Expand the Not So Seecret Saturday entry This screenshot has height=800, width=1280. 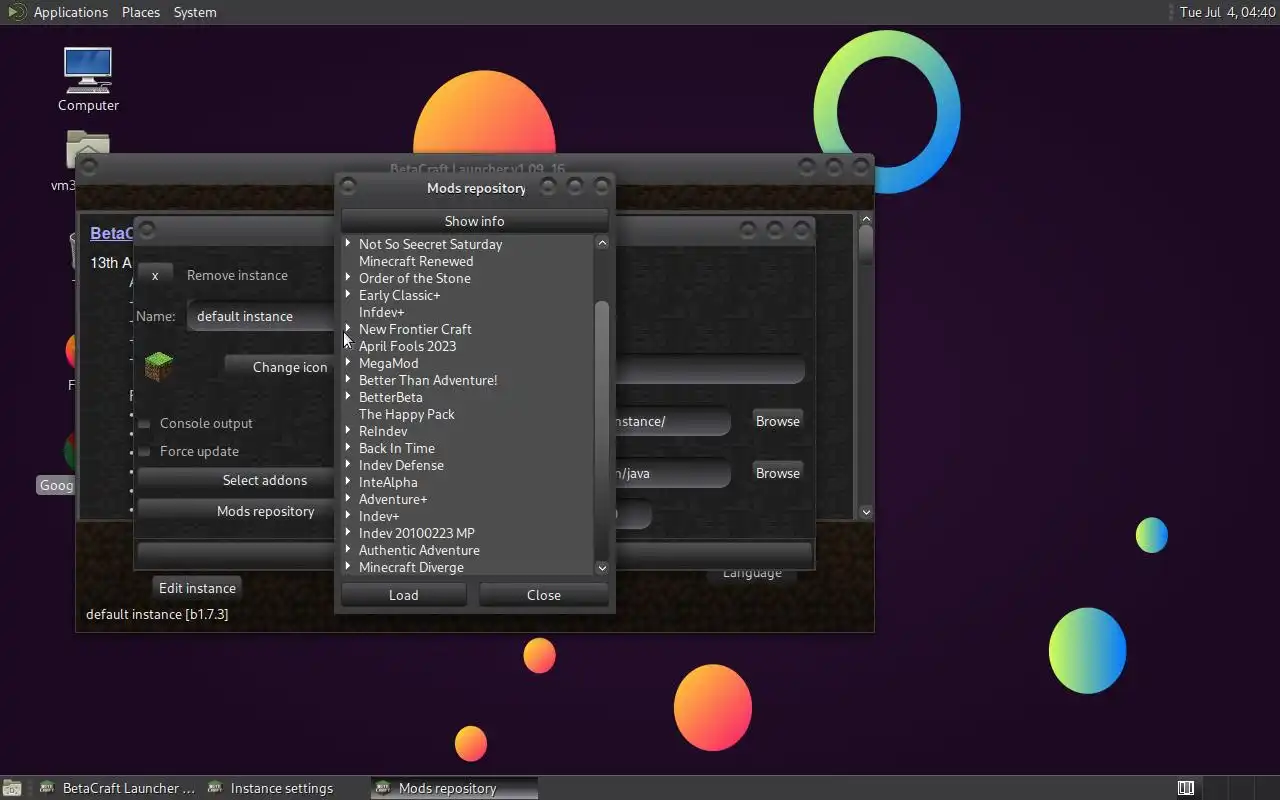point(348,244)
